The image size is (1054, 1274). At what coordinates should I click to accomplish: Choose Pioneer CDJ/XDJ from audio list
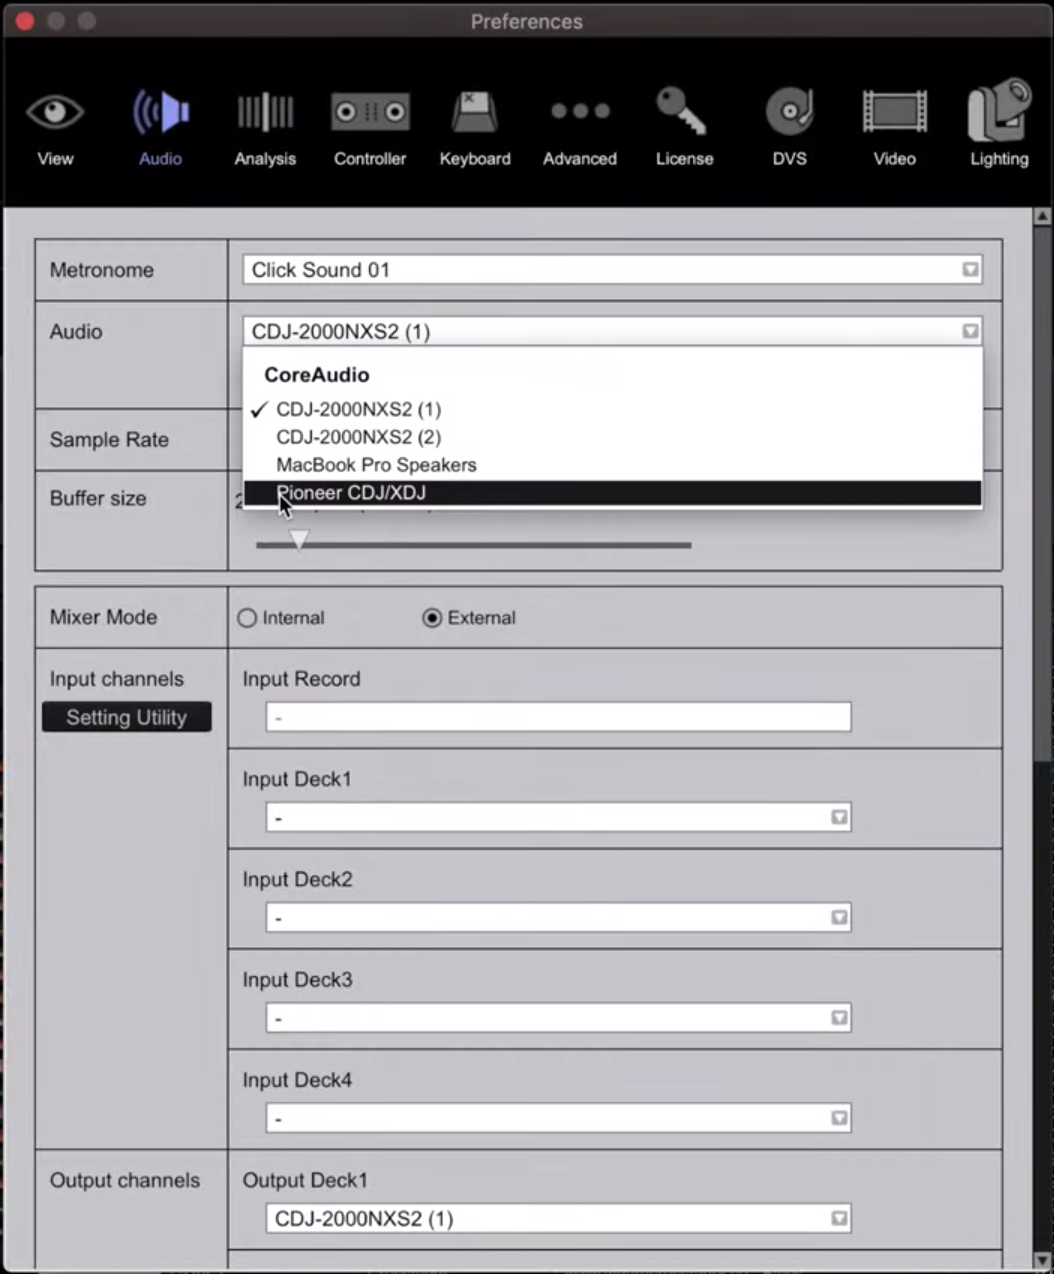point(351,493)
